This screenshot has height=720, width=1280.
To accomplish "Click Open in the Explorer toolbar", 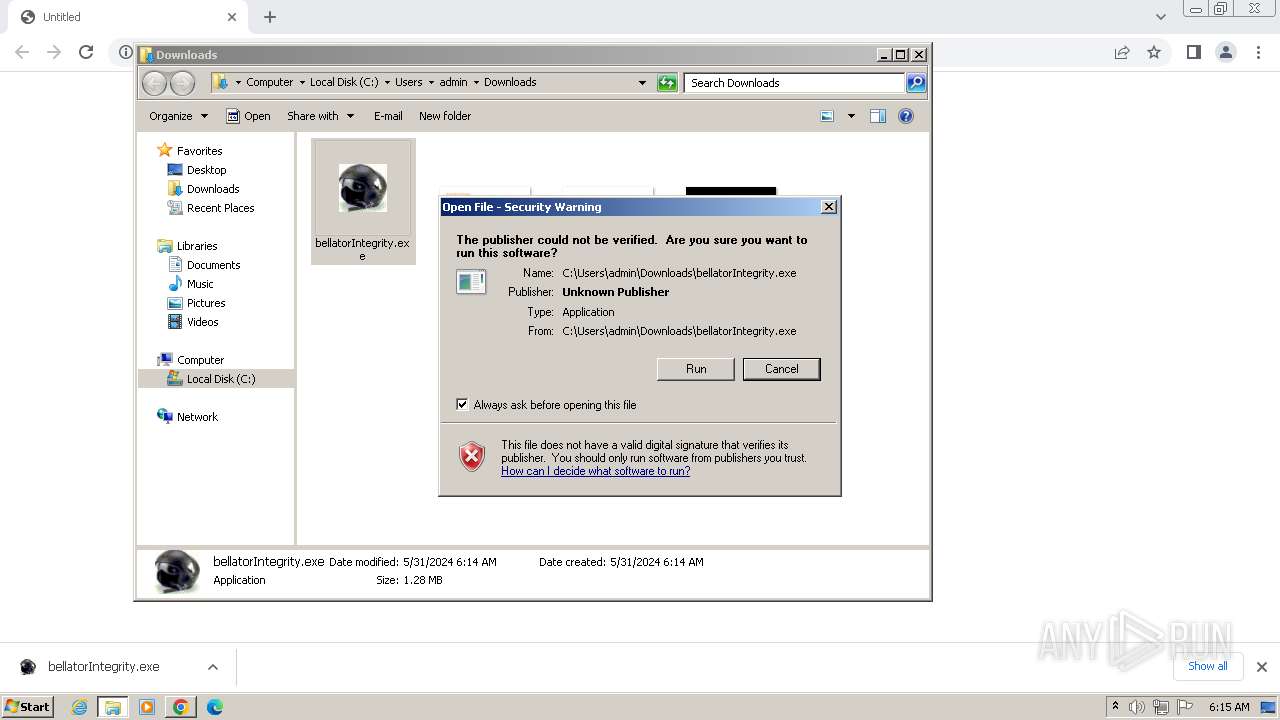I will click(x=248, y=116).
